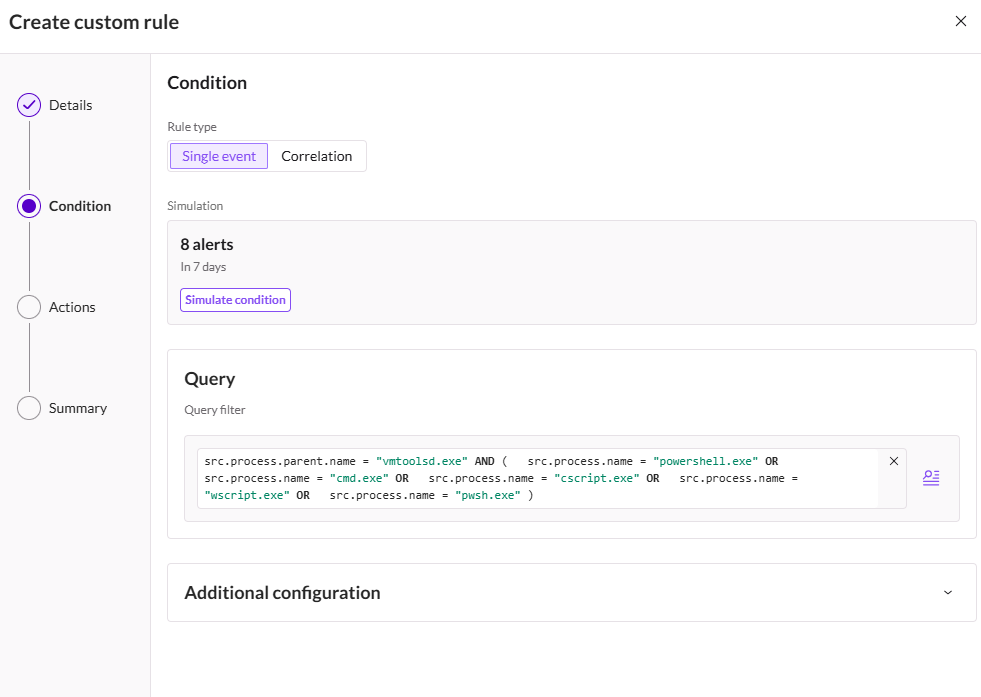Image resolution: width=981 pixels, height=697 pixels.
Task: Click "cscript.exe" in the query
Action: [x=597, y=478]
